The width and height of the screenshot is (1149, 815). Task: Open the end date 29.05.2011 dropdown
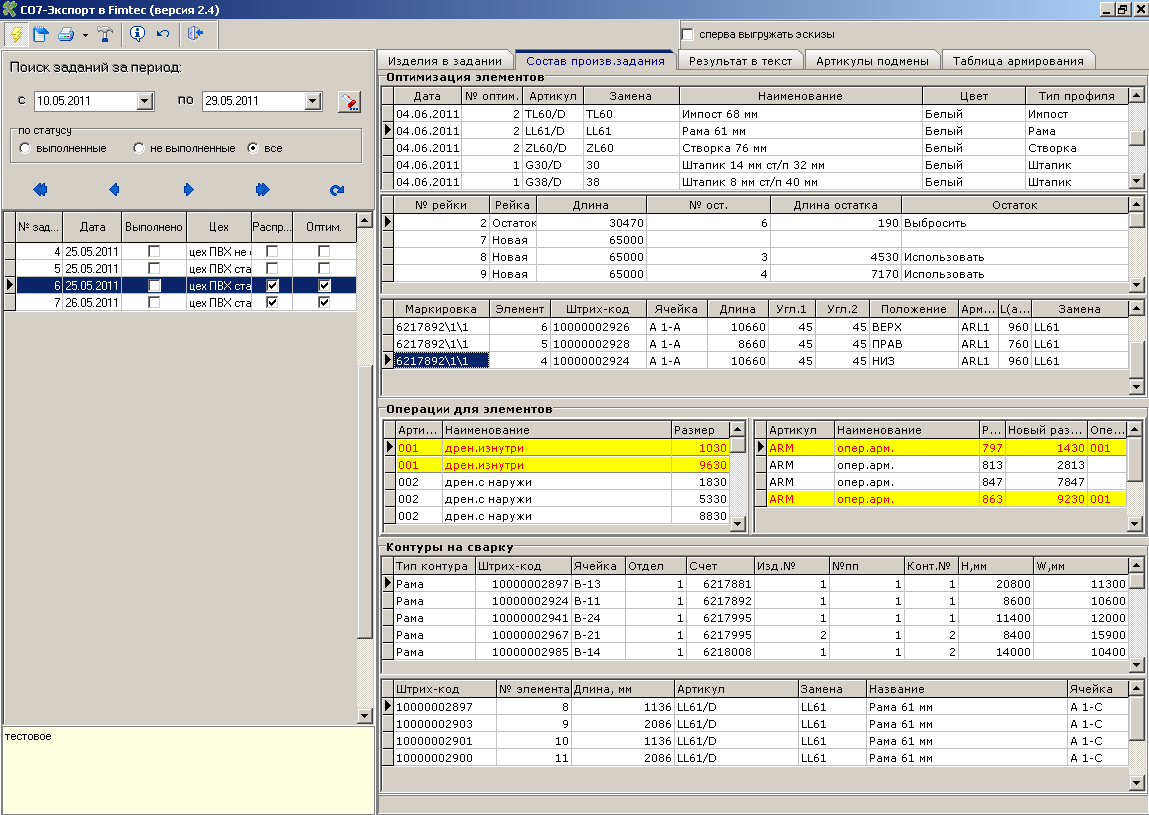313,101
